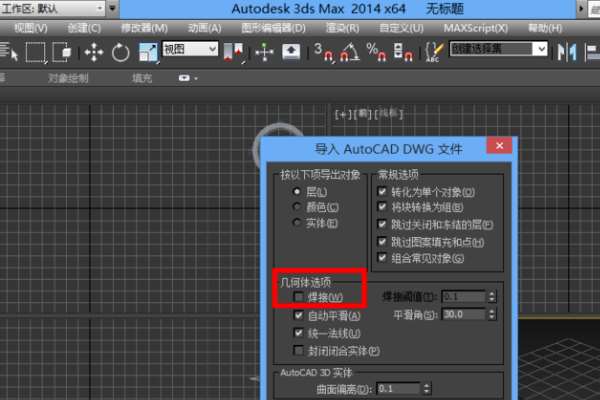
Task: Toggle 将块转换为组(B) checkbox
Action: point(382,207)
